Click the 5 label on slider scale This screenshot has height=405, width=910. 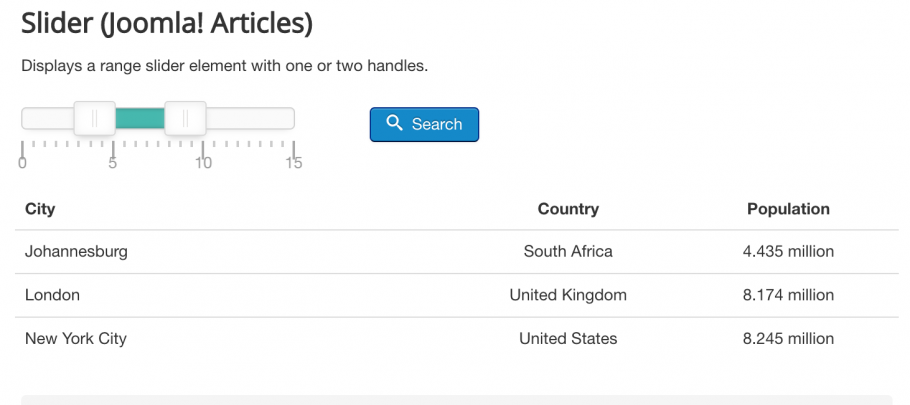pos(113,163)
